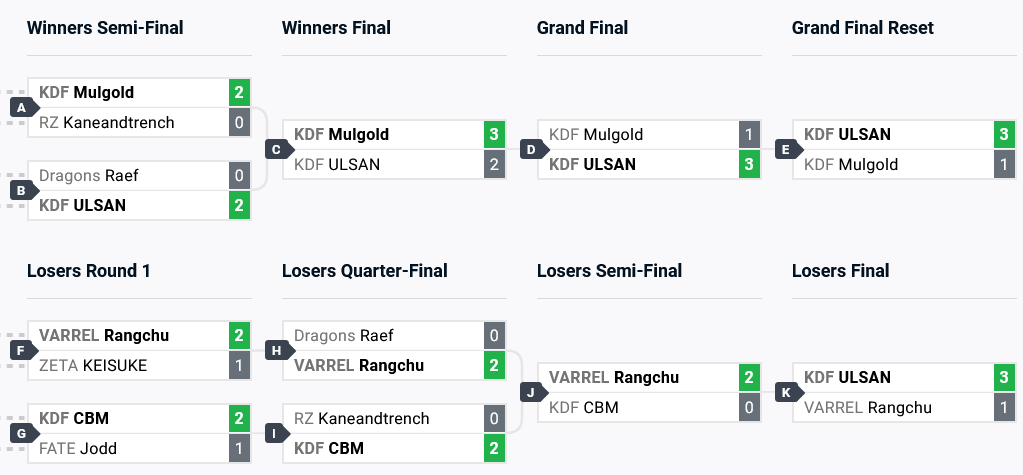This screenshot has height=475, width=1023.
Task: Open match K badge in Losers Final
Action: coord(785,392)
